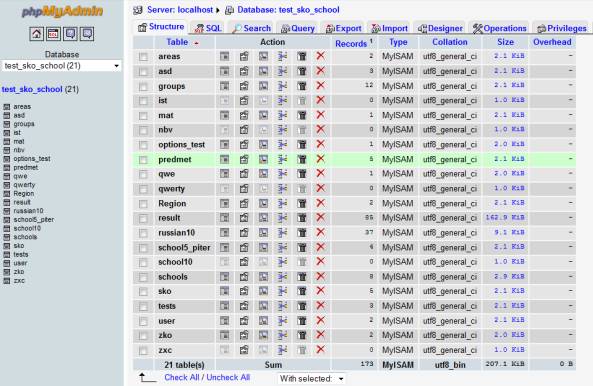The height and width of the screenshot is (386, 593).
Task: Open the Privileges tab
Action: (x=562, y=28)
